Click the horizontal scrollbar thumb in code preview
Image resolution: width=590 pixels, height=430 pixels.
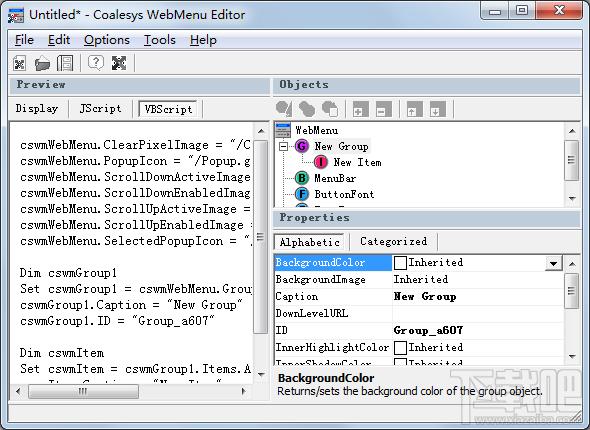pyautogui.click(x=83, y=392)
